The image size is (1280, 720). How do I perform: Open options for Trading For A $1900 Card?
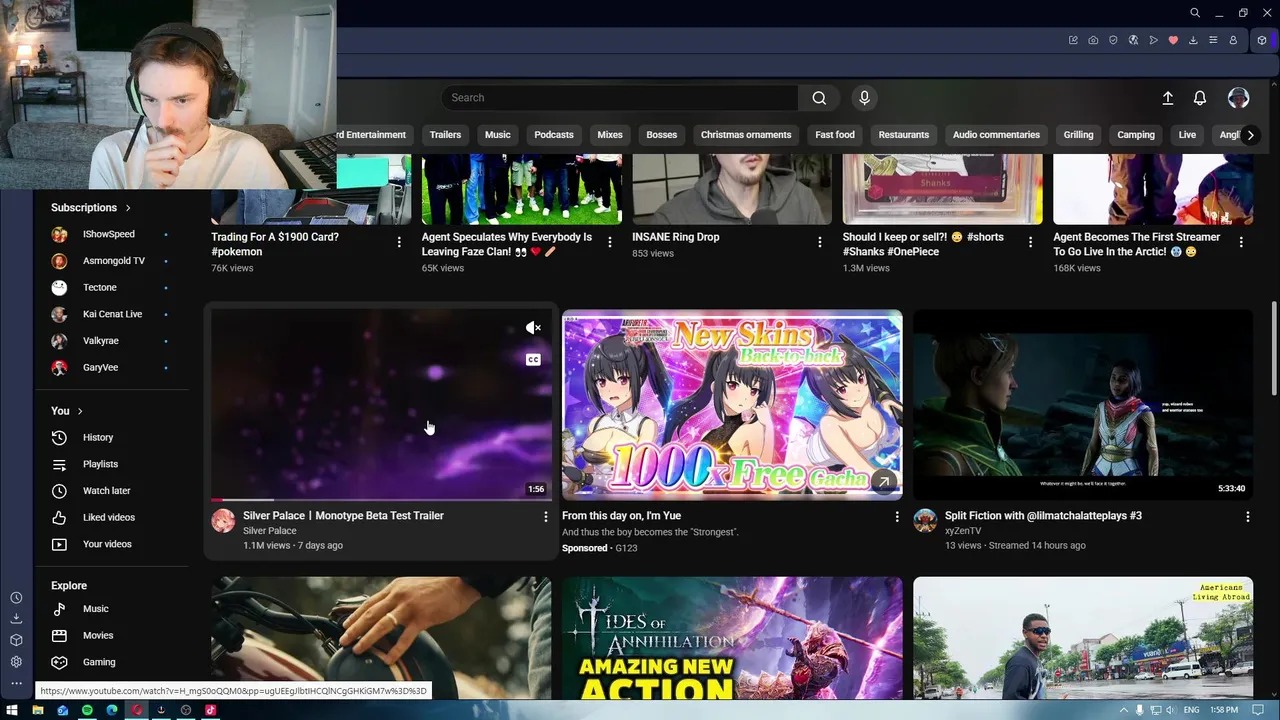coord(398,242)
